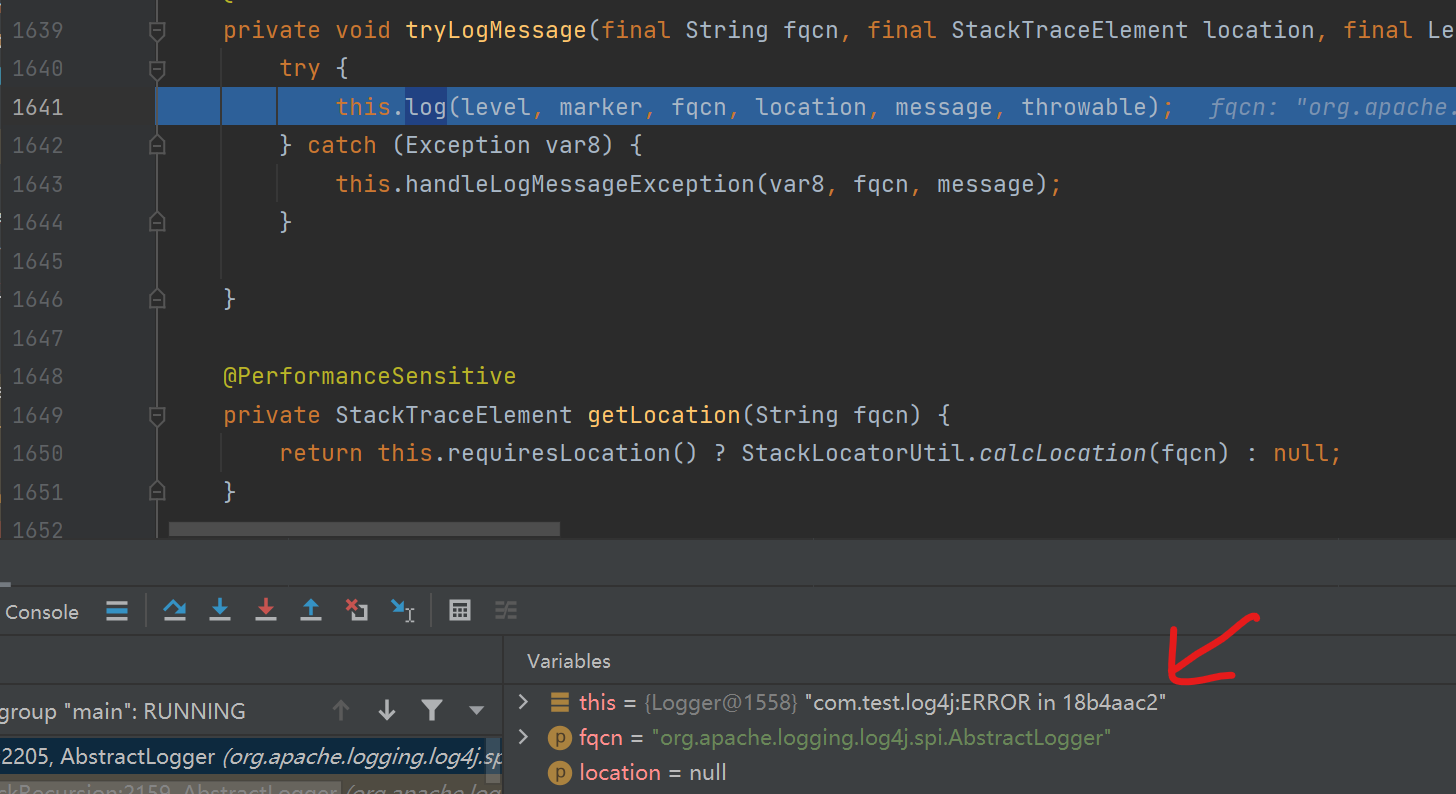The image size is (1456, 794).
Task: Click the Step Out button
Action: pyautogui.click(x=311, y=610)
